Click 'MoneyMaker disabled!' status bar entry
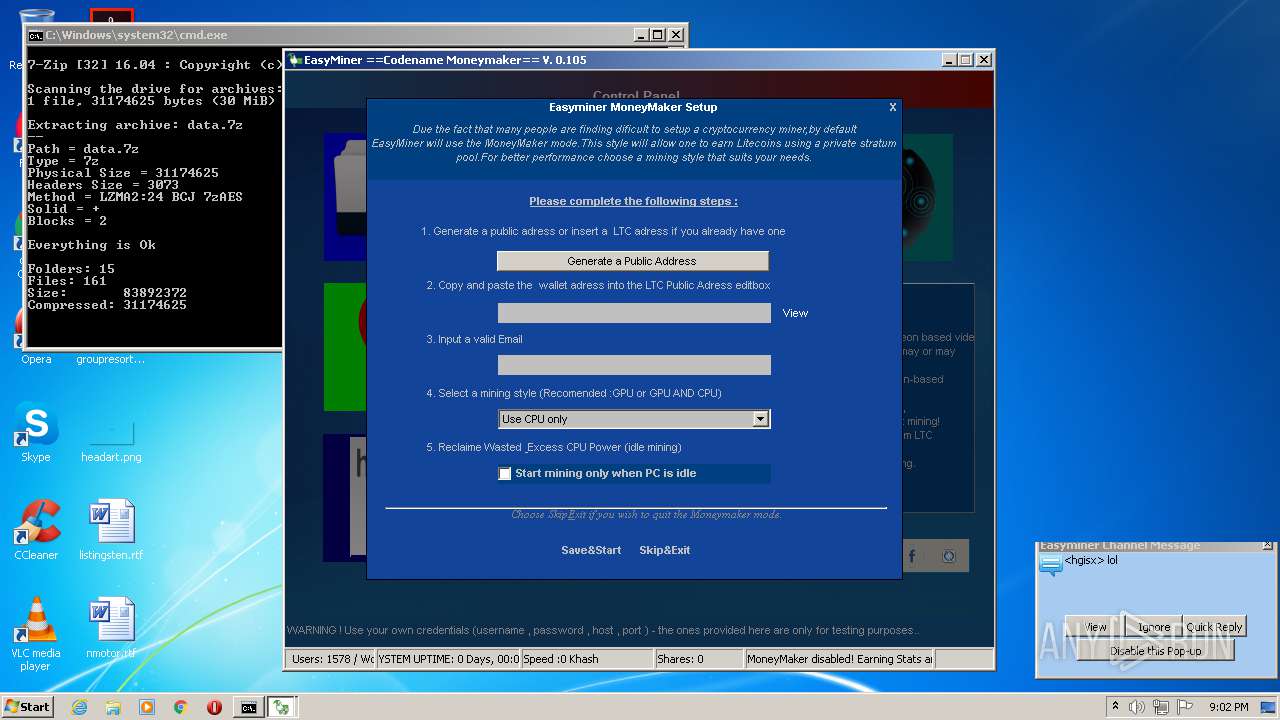The height and width of the screenshot is (720, 1280). (840, 659)
